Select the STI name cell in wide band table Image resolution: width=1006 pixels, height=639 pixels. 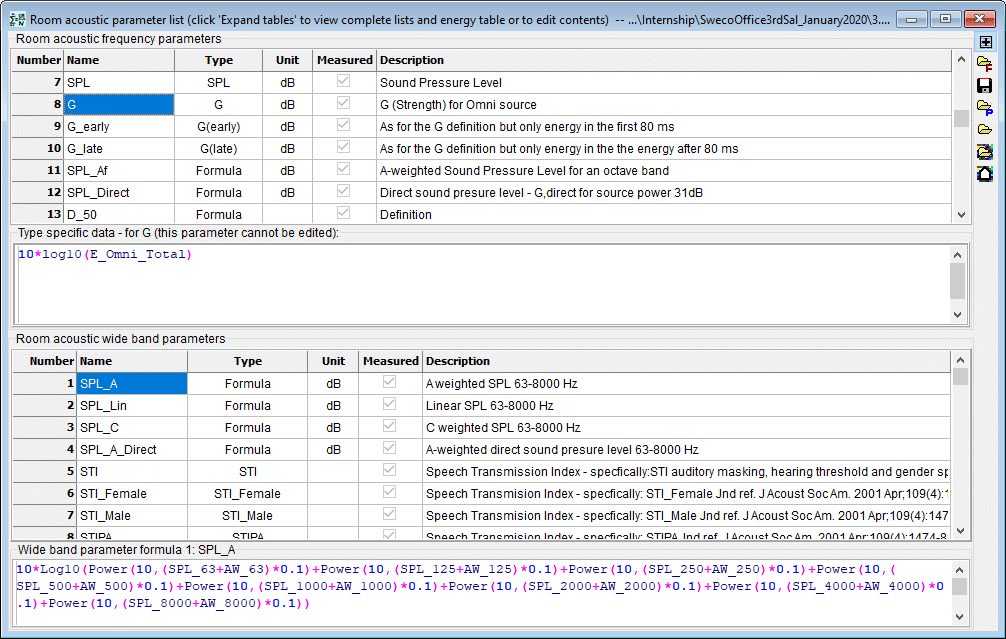click(x=132, y=472)
